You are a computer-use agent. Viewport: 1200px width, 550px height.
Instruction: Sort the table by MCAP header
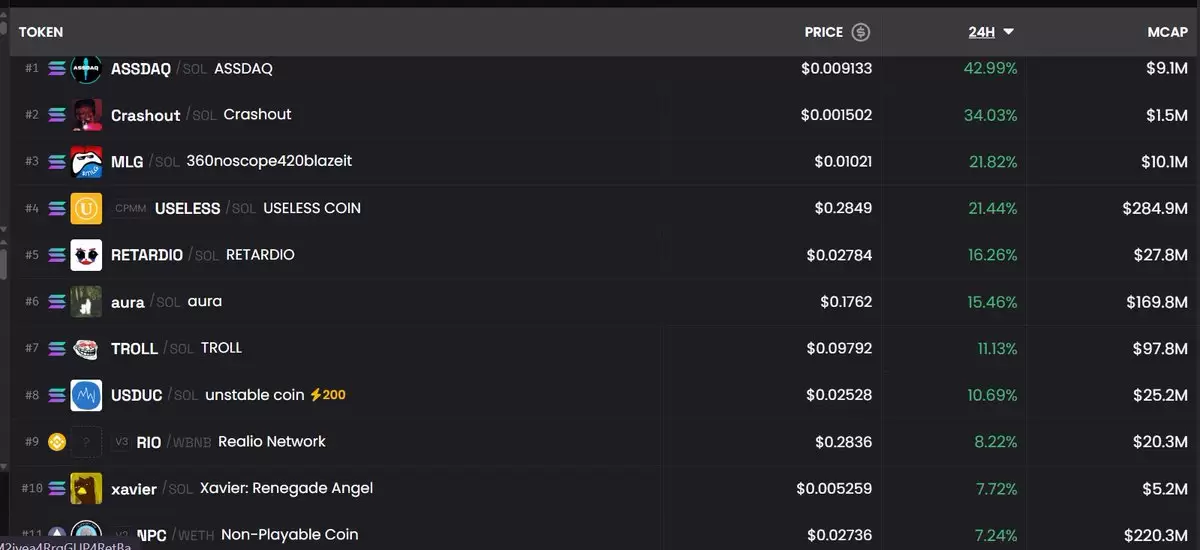pos(1167,32)
